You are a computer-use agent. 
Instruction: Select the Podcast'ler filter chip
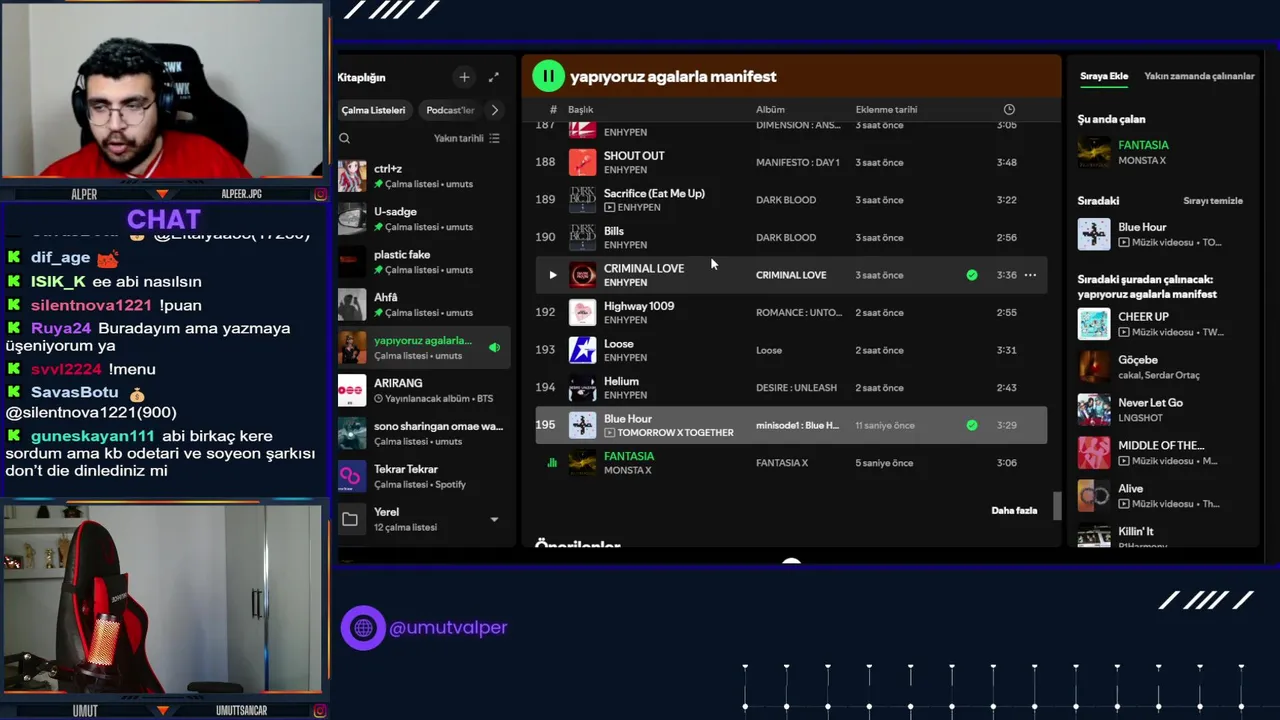[450, 110]
